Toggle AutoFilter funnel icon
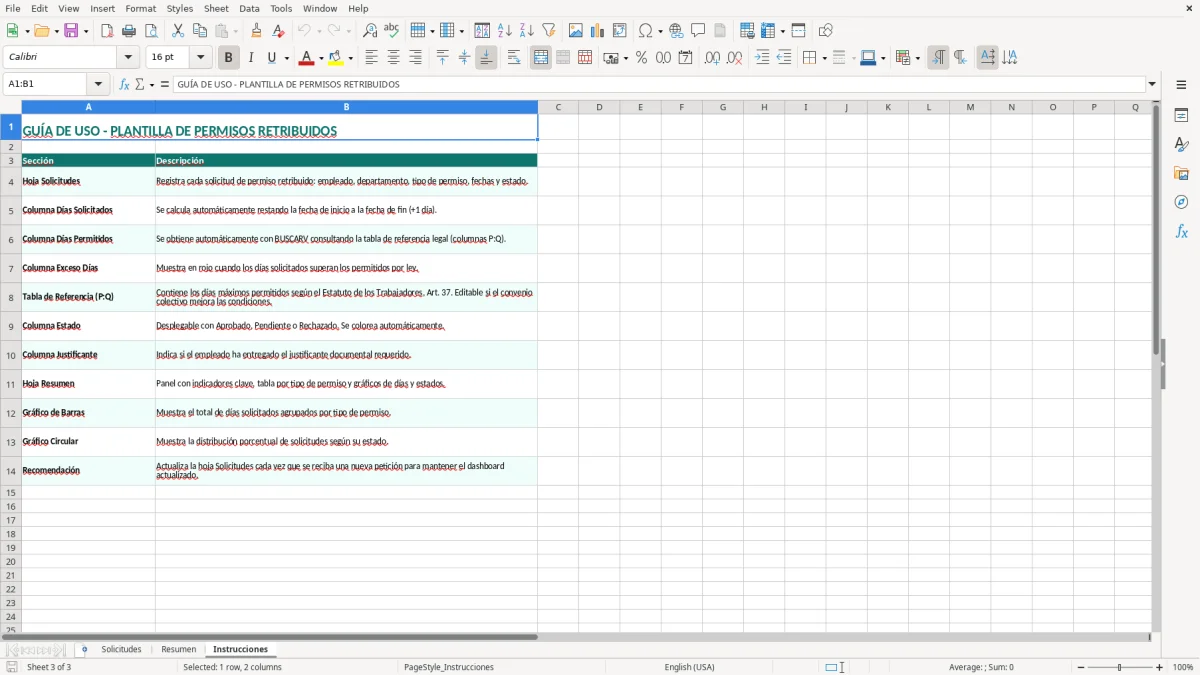 point(548,31)
